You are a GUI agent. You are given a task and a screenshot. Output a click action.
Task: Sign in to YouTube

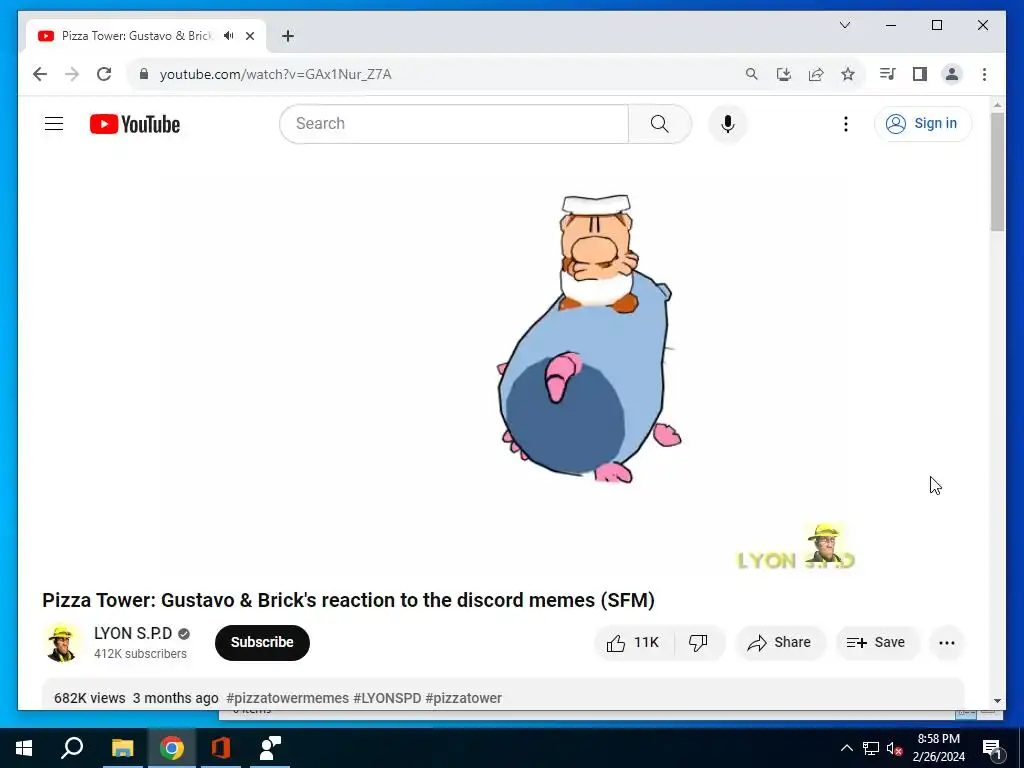pyautogui.click(x=923, y=123)
